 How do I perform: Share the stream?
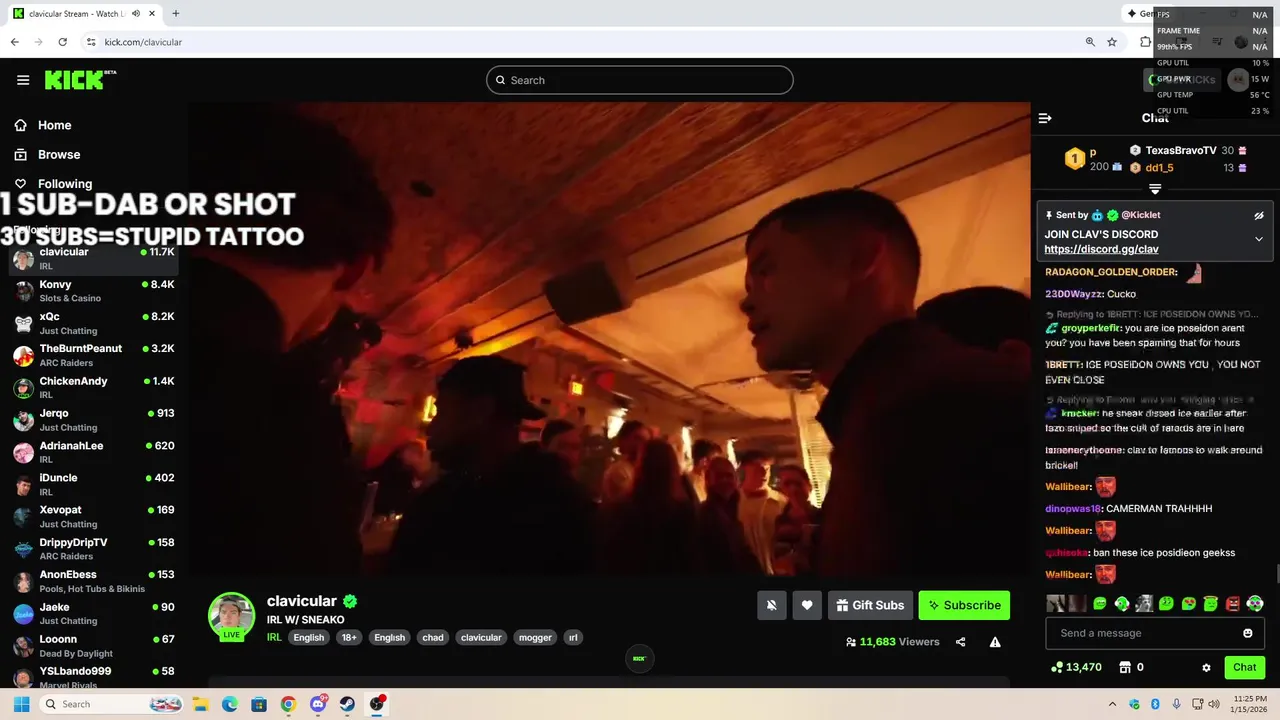pyautogui.click(x=960, y=642)
